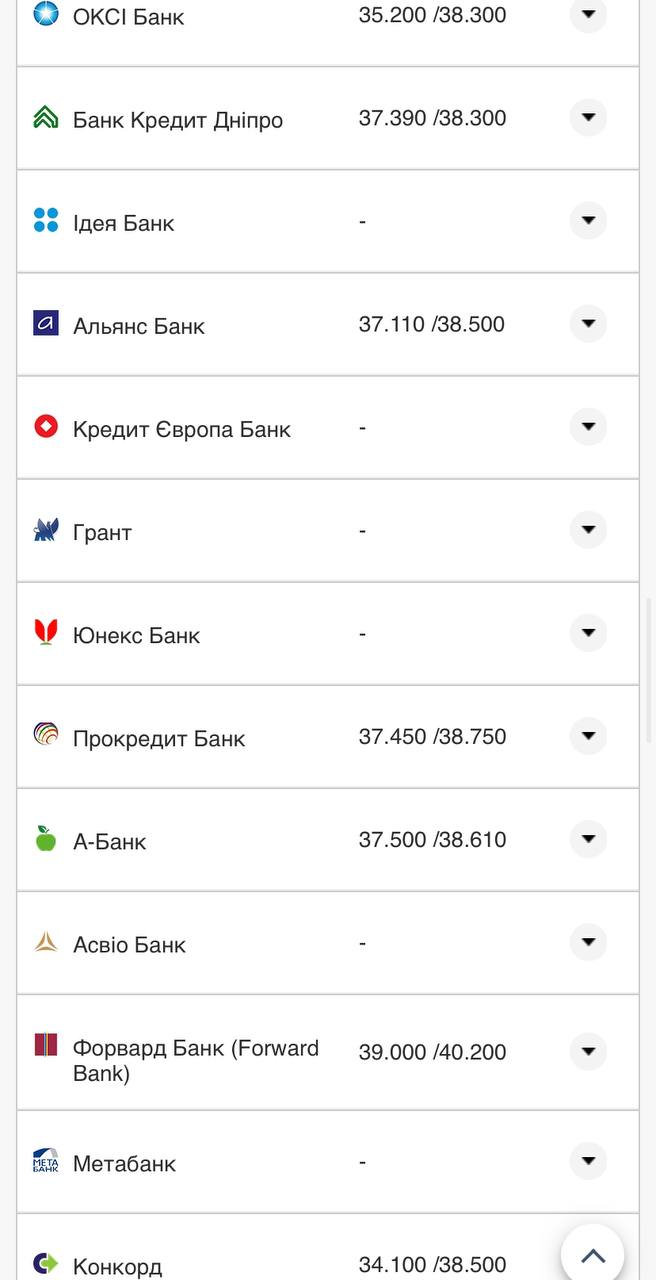Open the Конкорд bank name link
This screenshot has width=656, height=1280.
click(117, 1267)
